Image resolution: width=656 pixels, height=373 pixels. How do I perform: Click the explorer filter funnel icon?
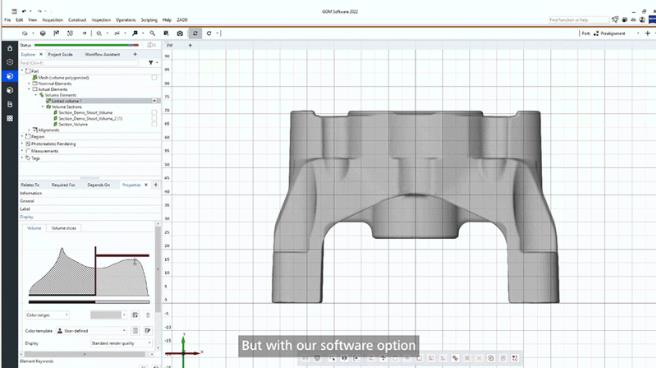tap(151, 63)
